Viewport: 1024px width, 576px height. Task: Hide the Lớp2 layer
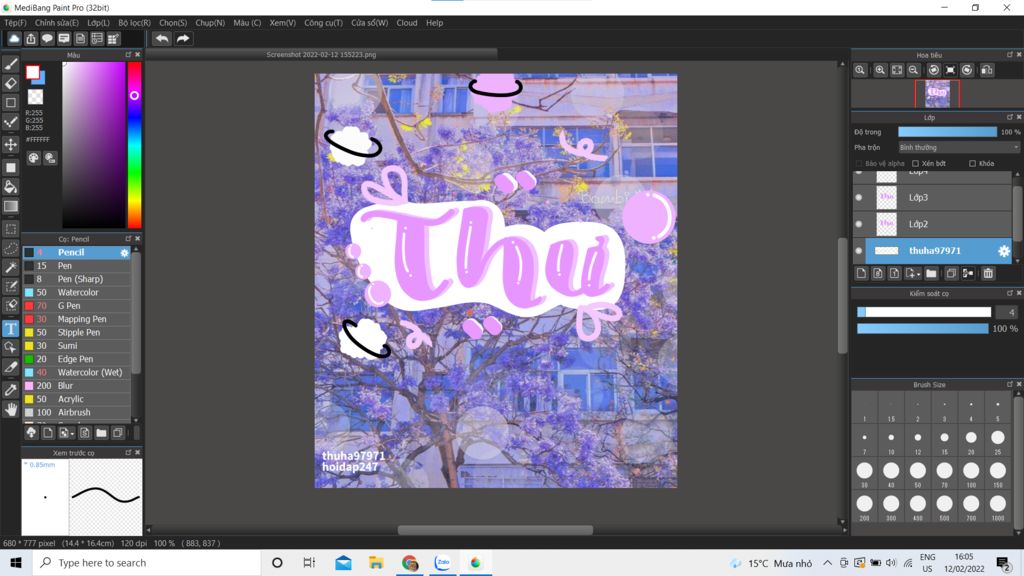(x=859, y=224)
